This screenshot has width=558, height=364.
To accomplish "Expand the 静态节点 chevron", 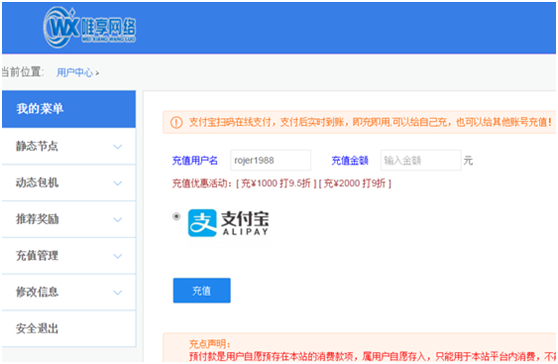I will (x=117, y=147).
